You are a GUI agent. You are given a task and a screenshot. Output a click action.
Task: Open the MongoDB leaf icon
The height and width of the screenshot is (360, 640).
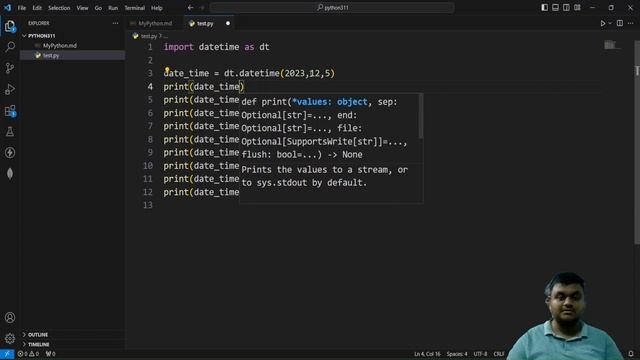10,174
